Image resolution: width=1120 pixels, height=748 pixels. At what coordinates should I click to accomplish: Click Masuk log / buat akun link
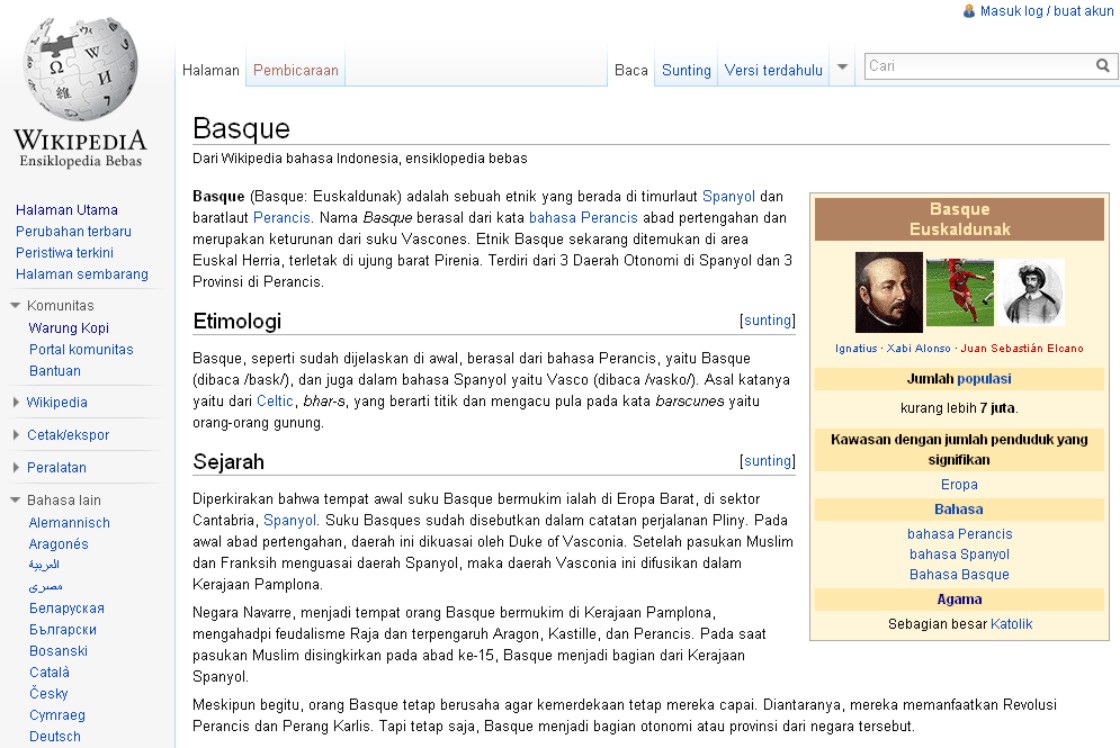pos(1046,11)
